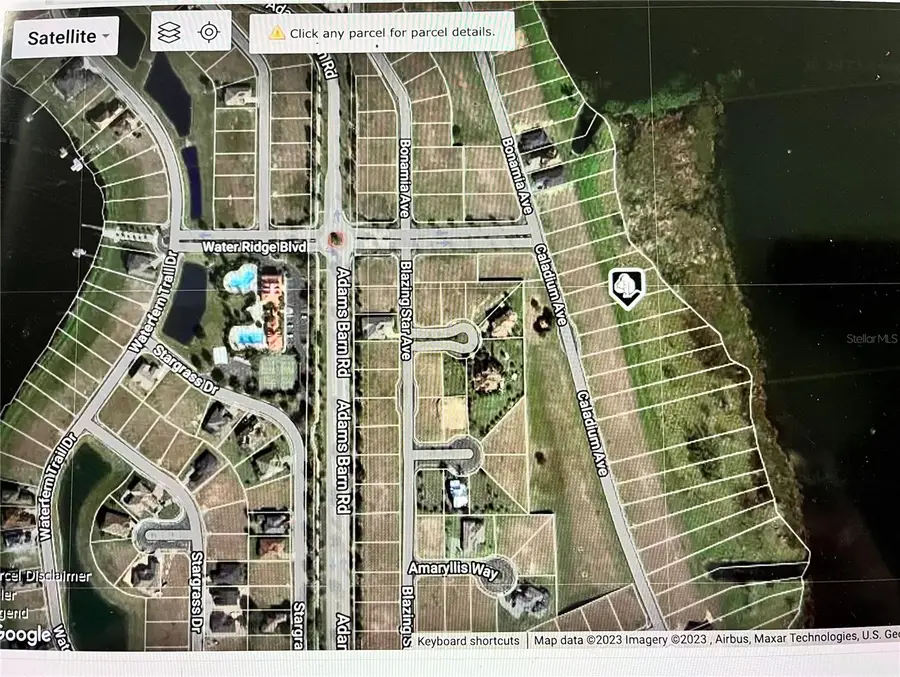Click the Parcel Disclaimer text
Viewport: 900px width, 677px height.
45,575
